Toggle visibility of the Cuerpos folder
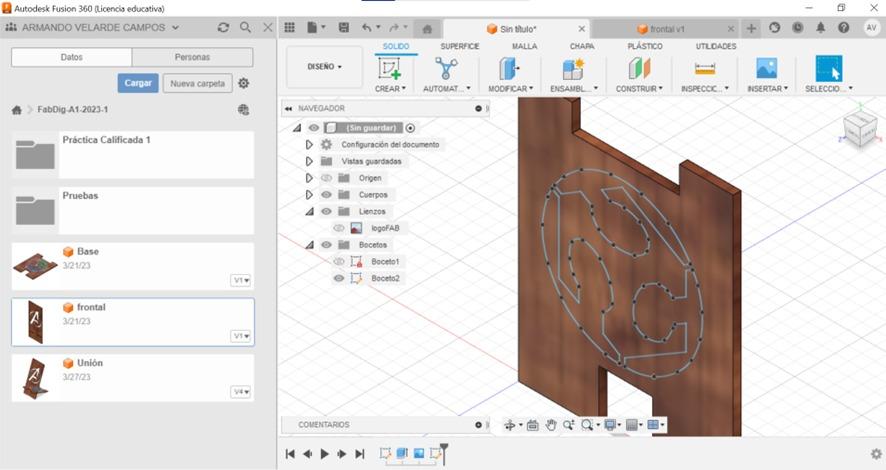Image resolution: width=886 pixels, height=470 pixels. [327, 194]
